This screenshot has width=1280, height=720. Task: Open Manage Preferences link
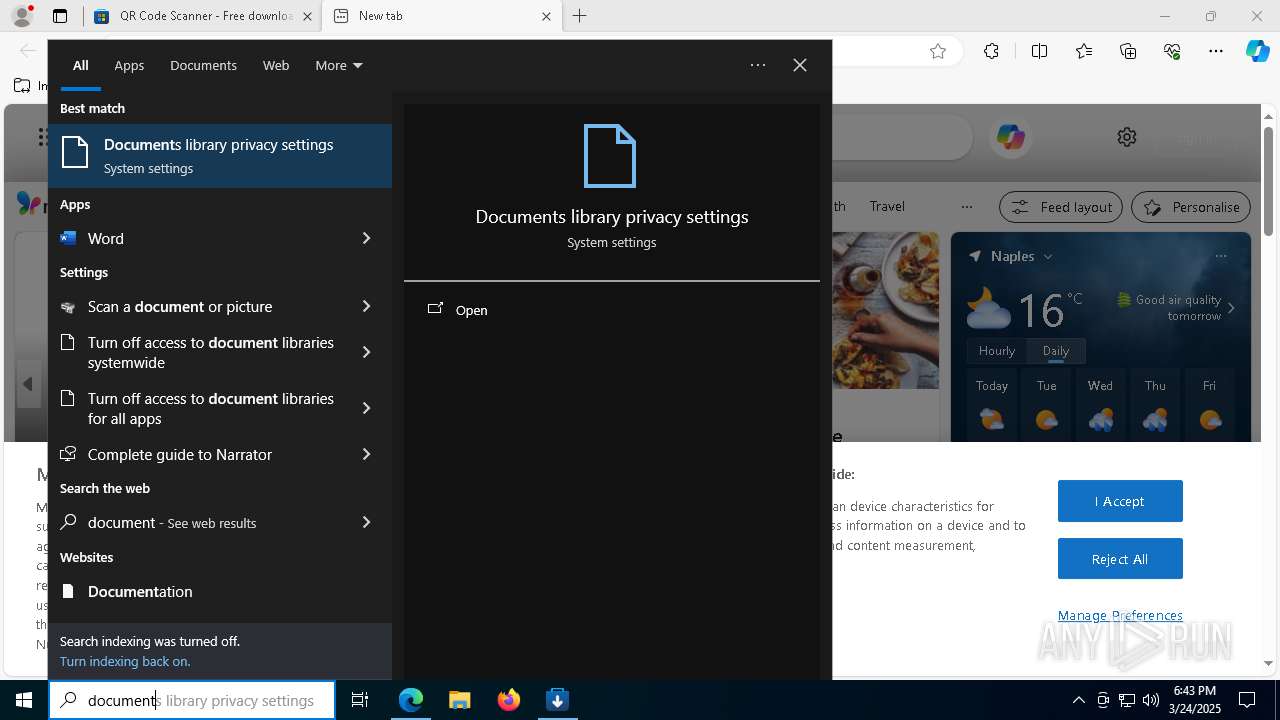[1120, 615]
